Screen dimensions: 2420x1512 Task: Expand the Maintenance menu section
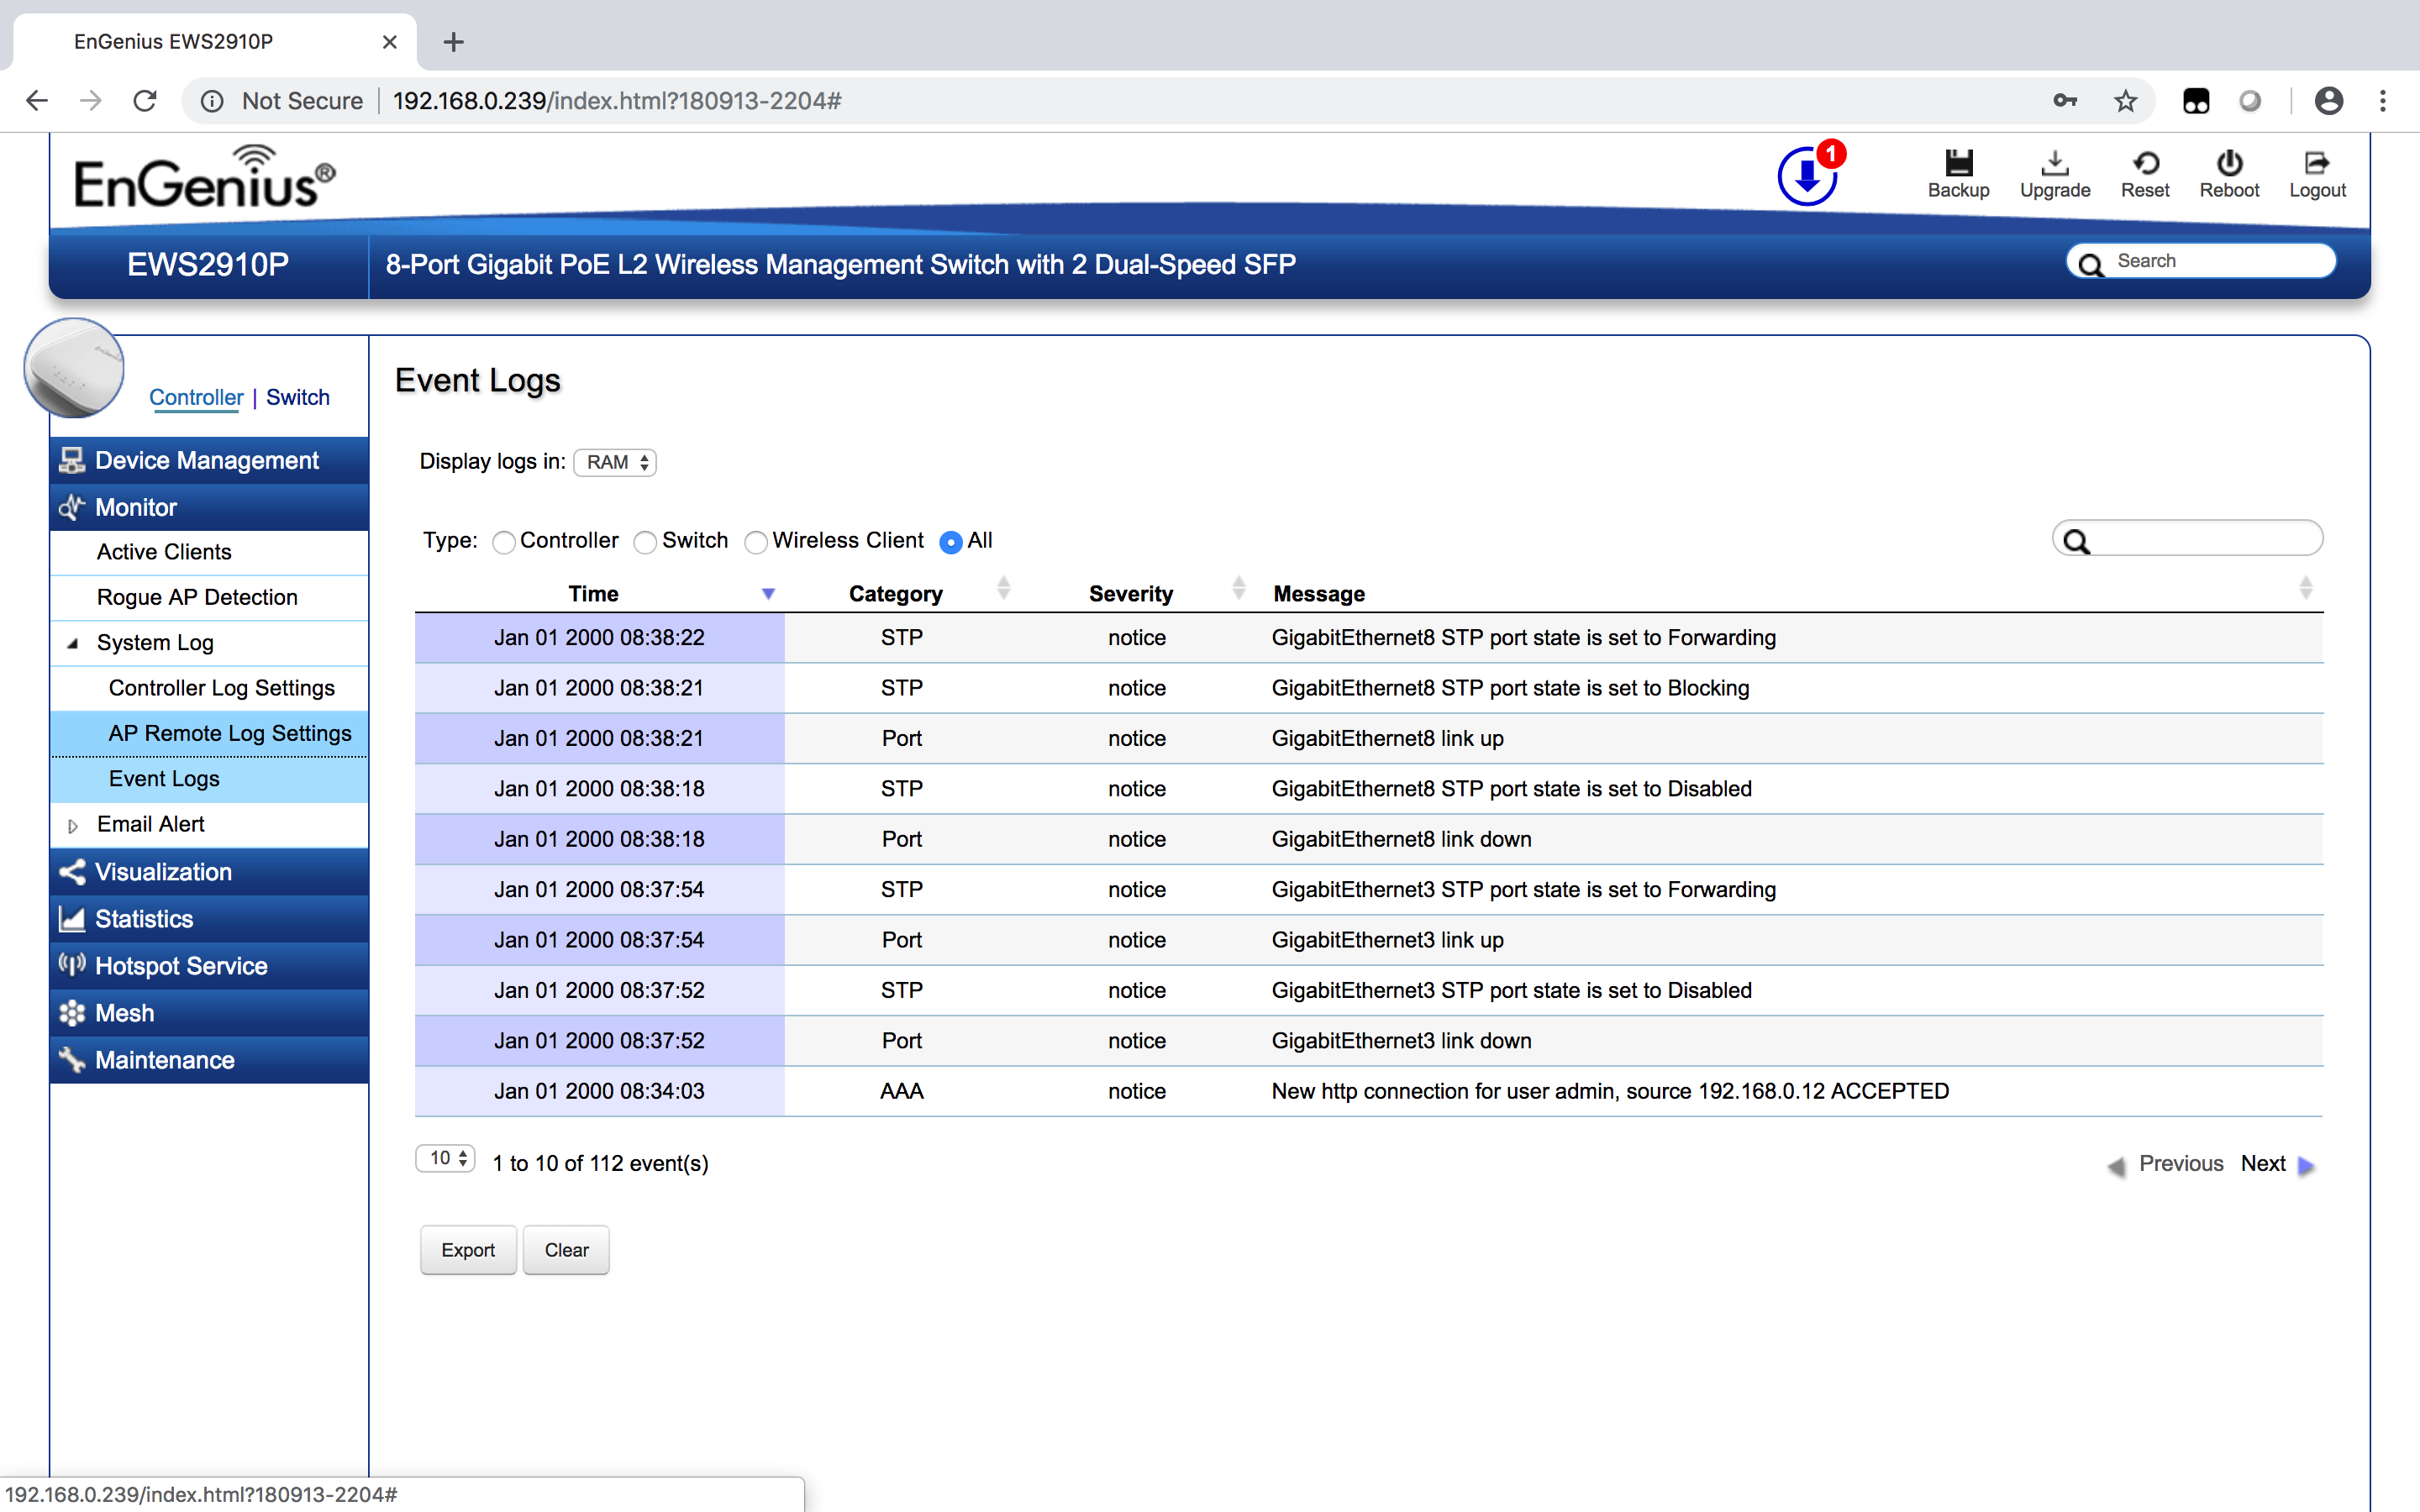coord(209,1060)
